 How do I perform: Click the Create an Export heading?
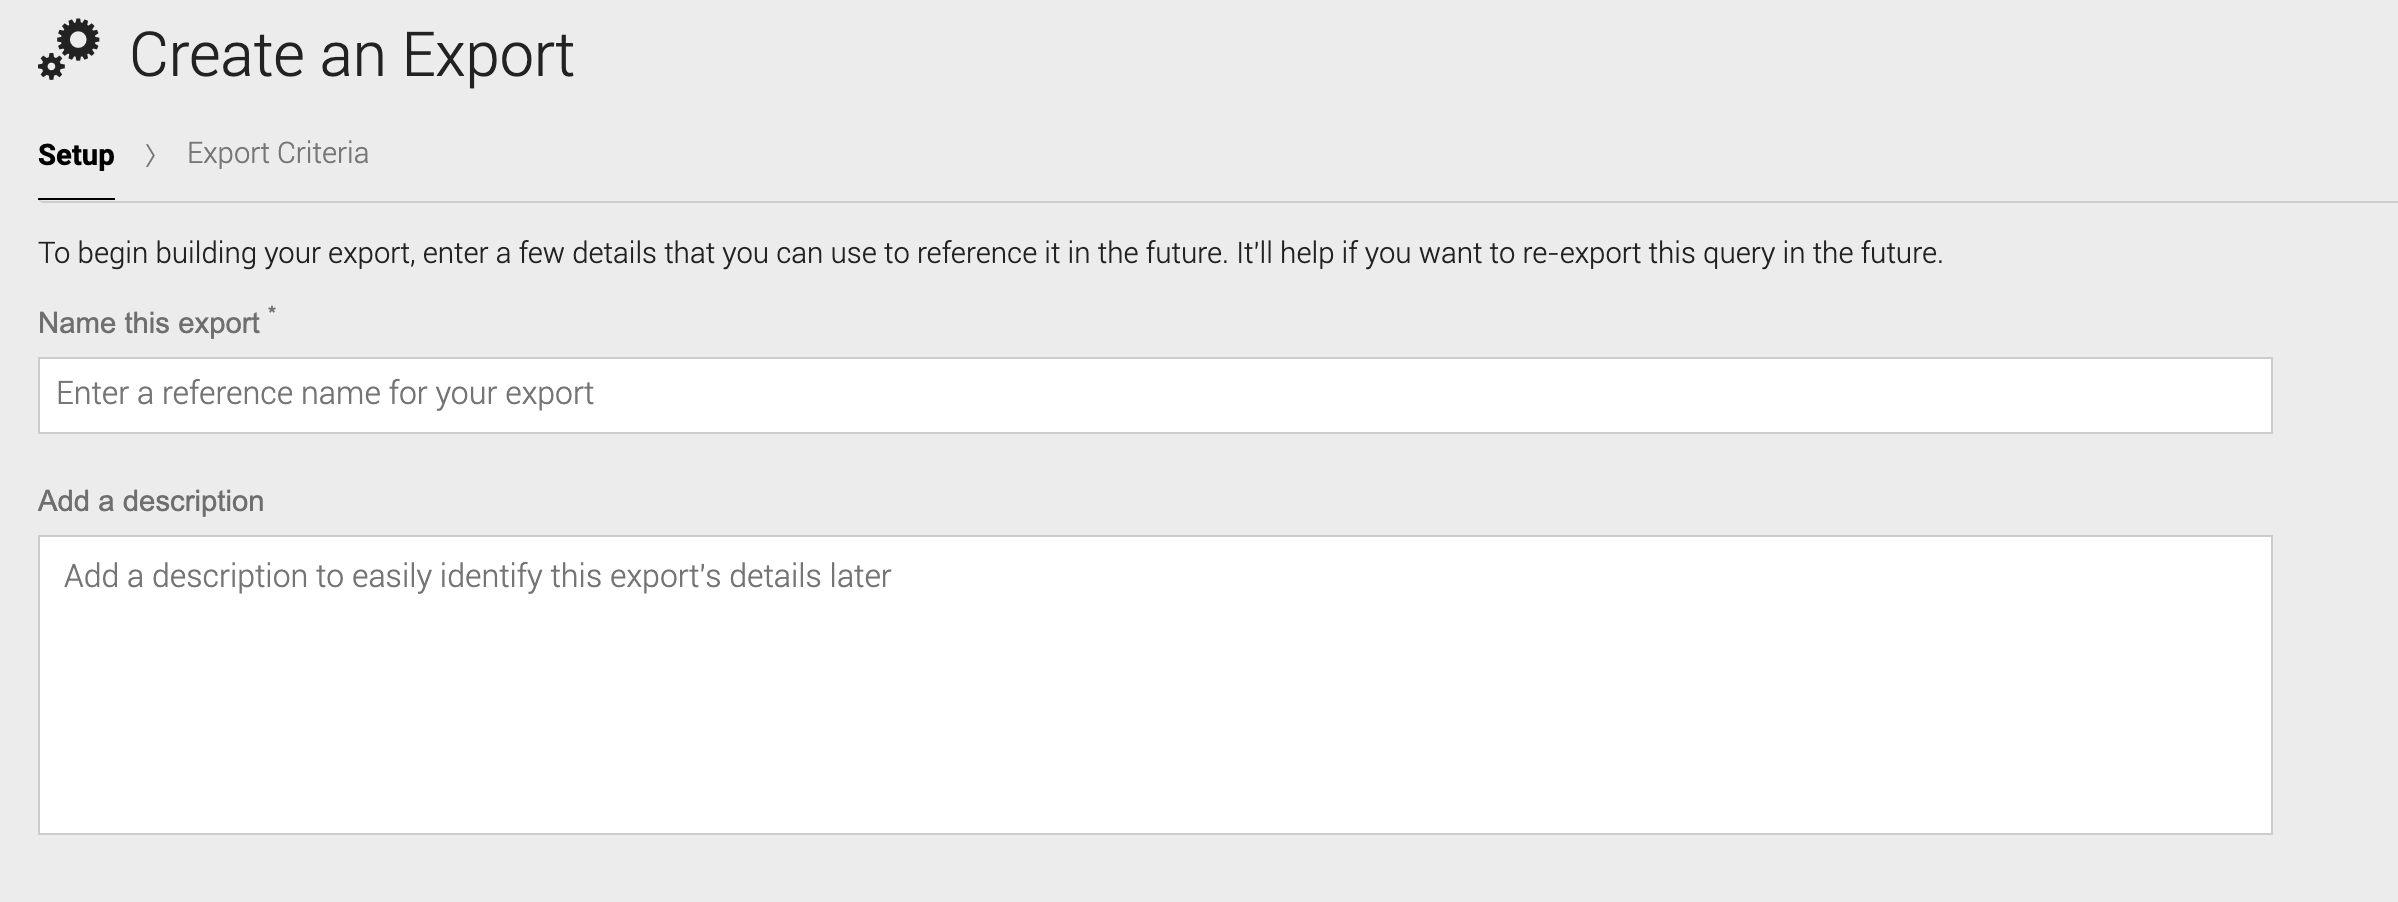352,54
